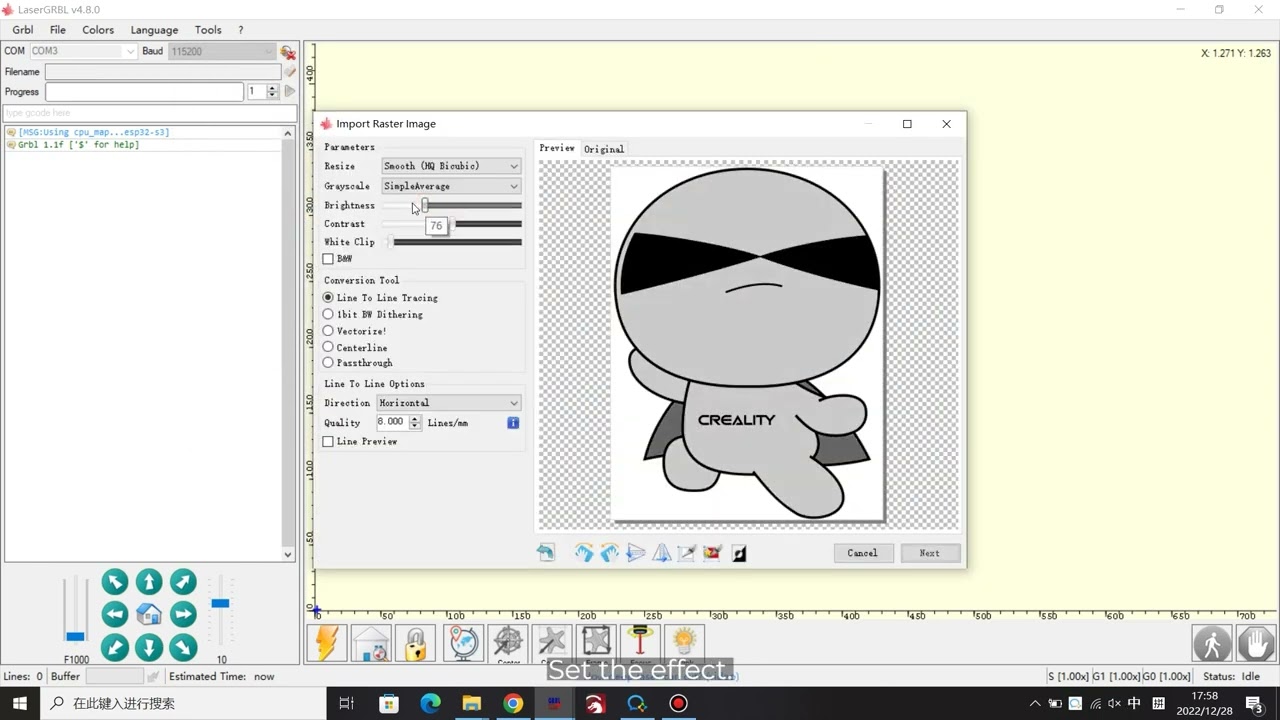Viewport: 1280px width, 720px height.
Task: Click the globe set-zero button
Action: coord(463,643)
